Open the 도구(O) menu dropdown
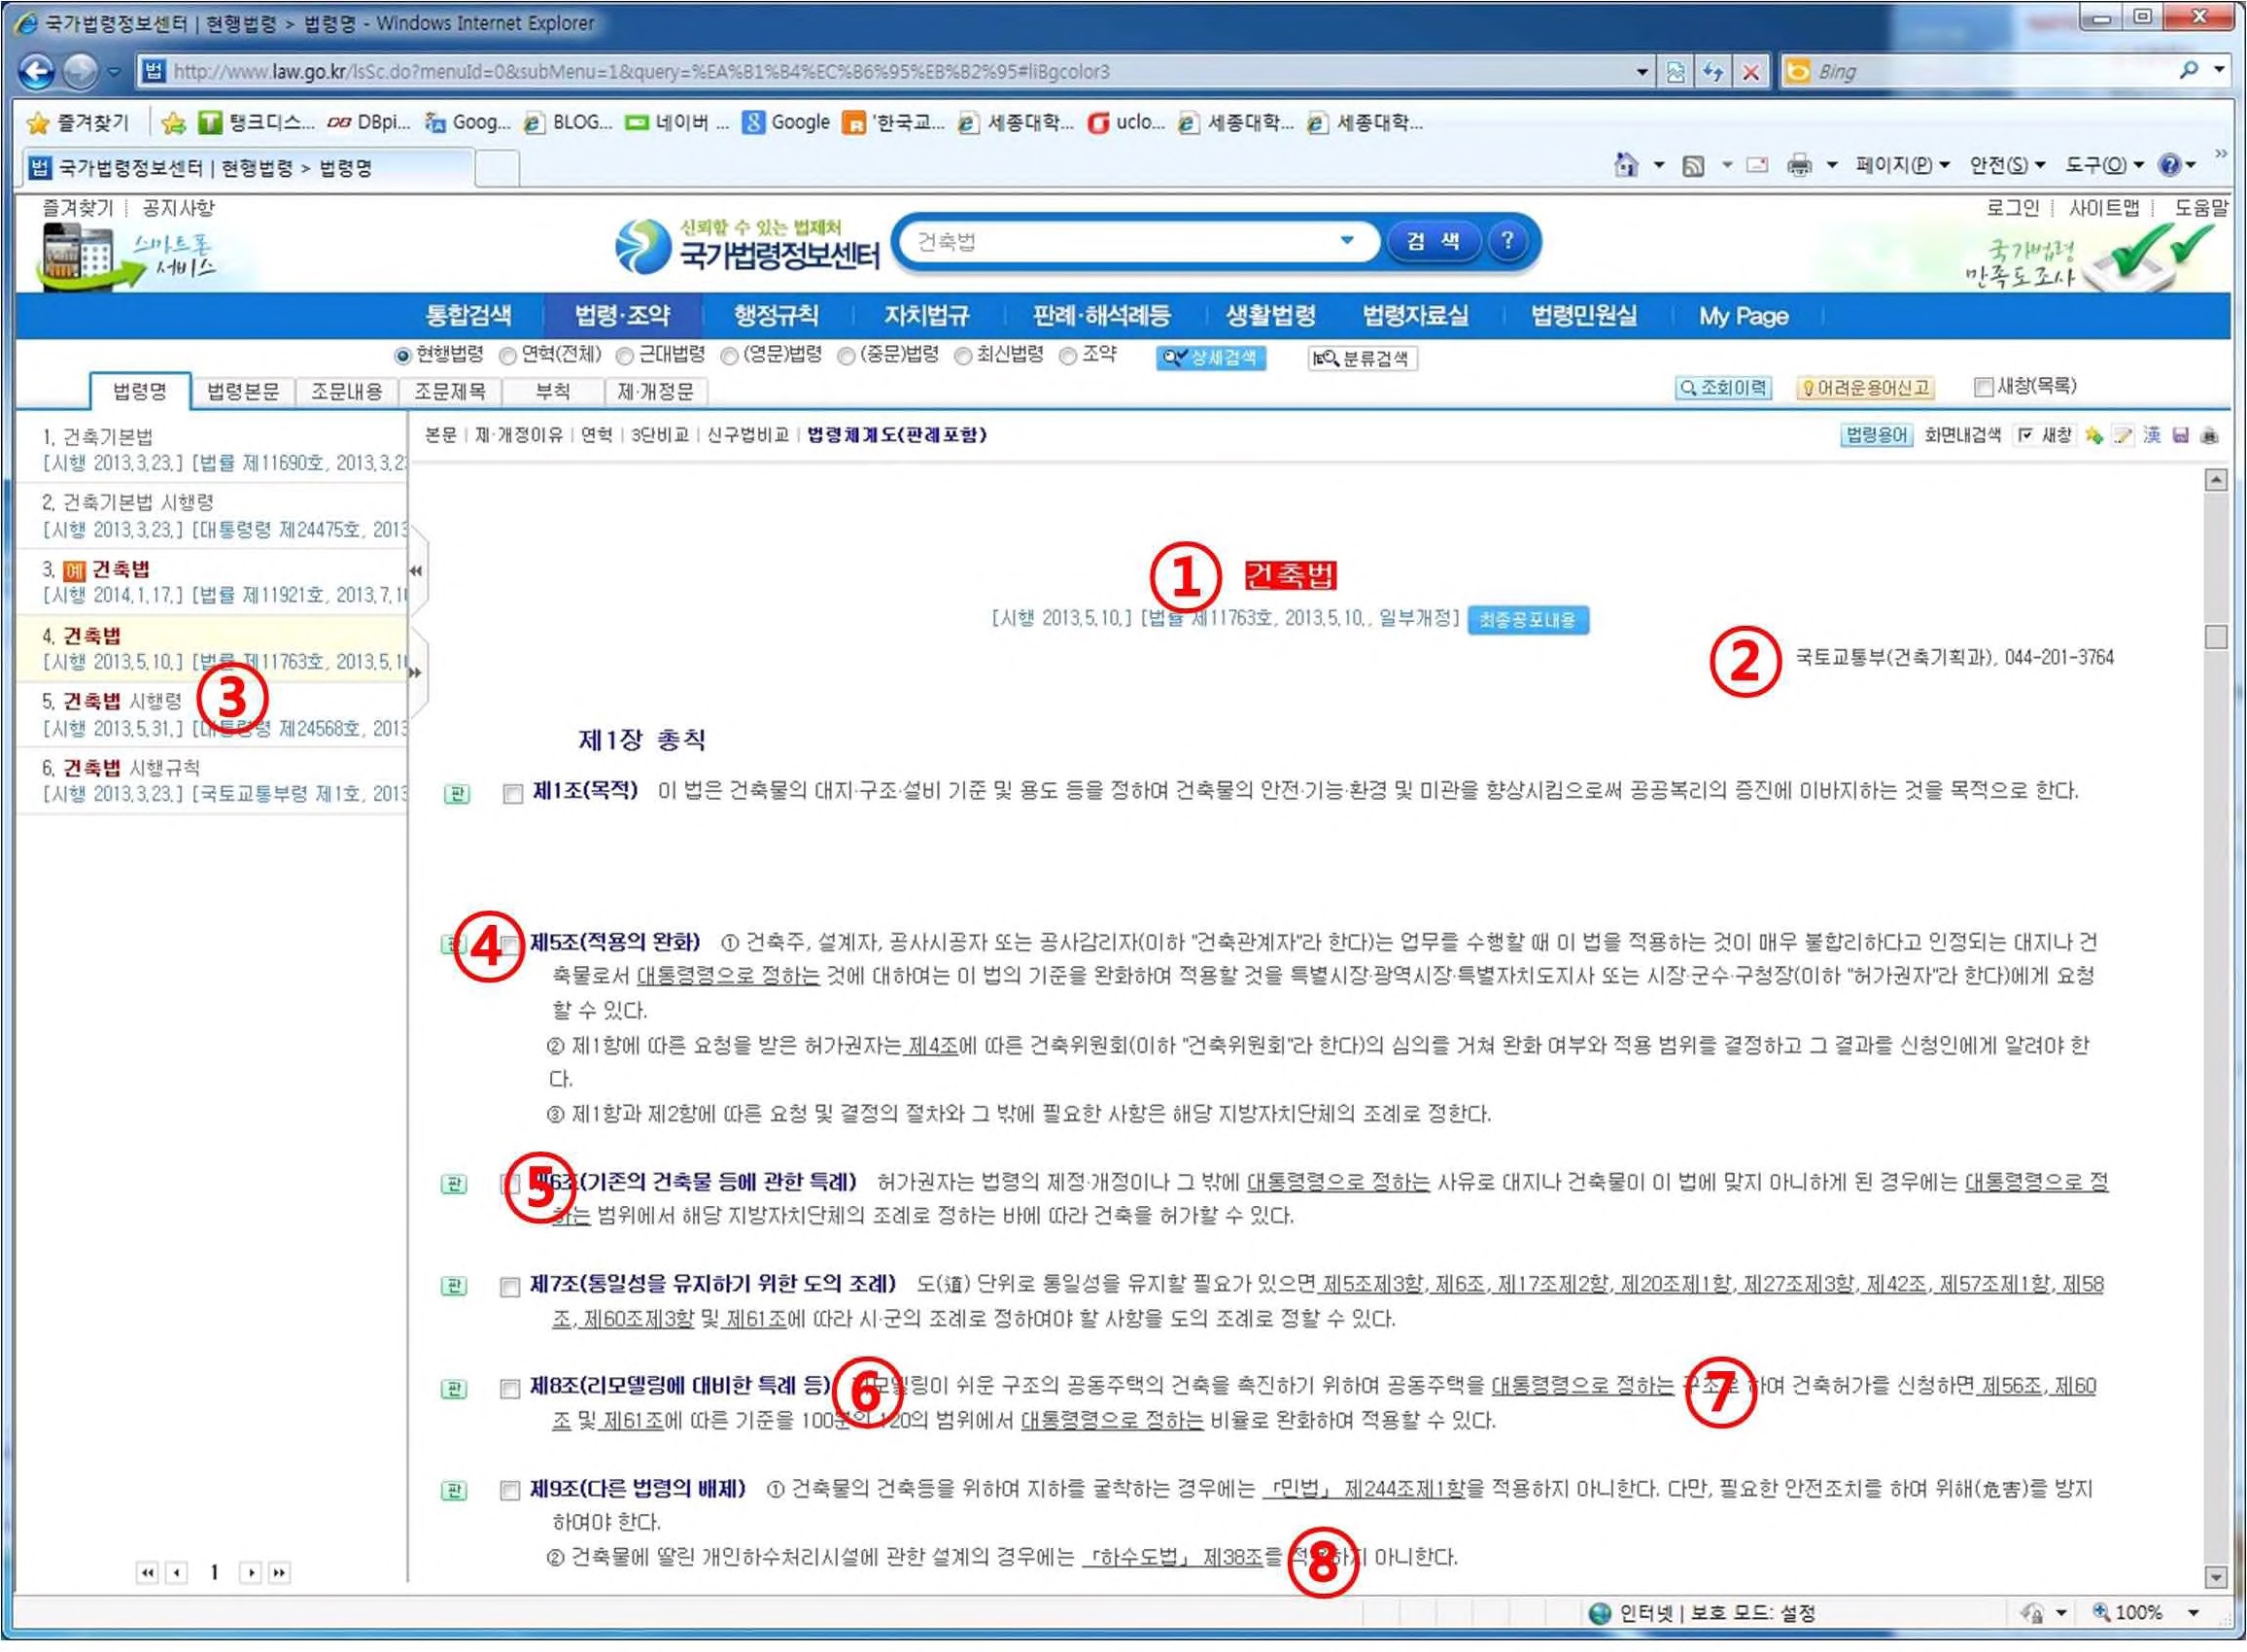The image size is (2247, 1652). tap(2104, 165)
